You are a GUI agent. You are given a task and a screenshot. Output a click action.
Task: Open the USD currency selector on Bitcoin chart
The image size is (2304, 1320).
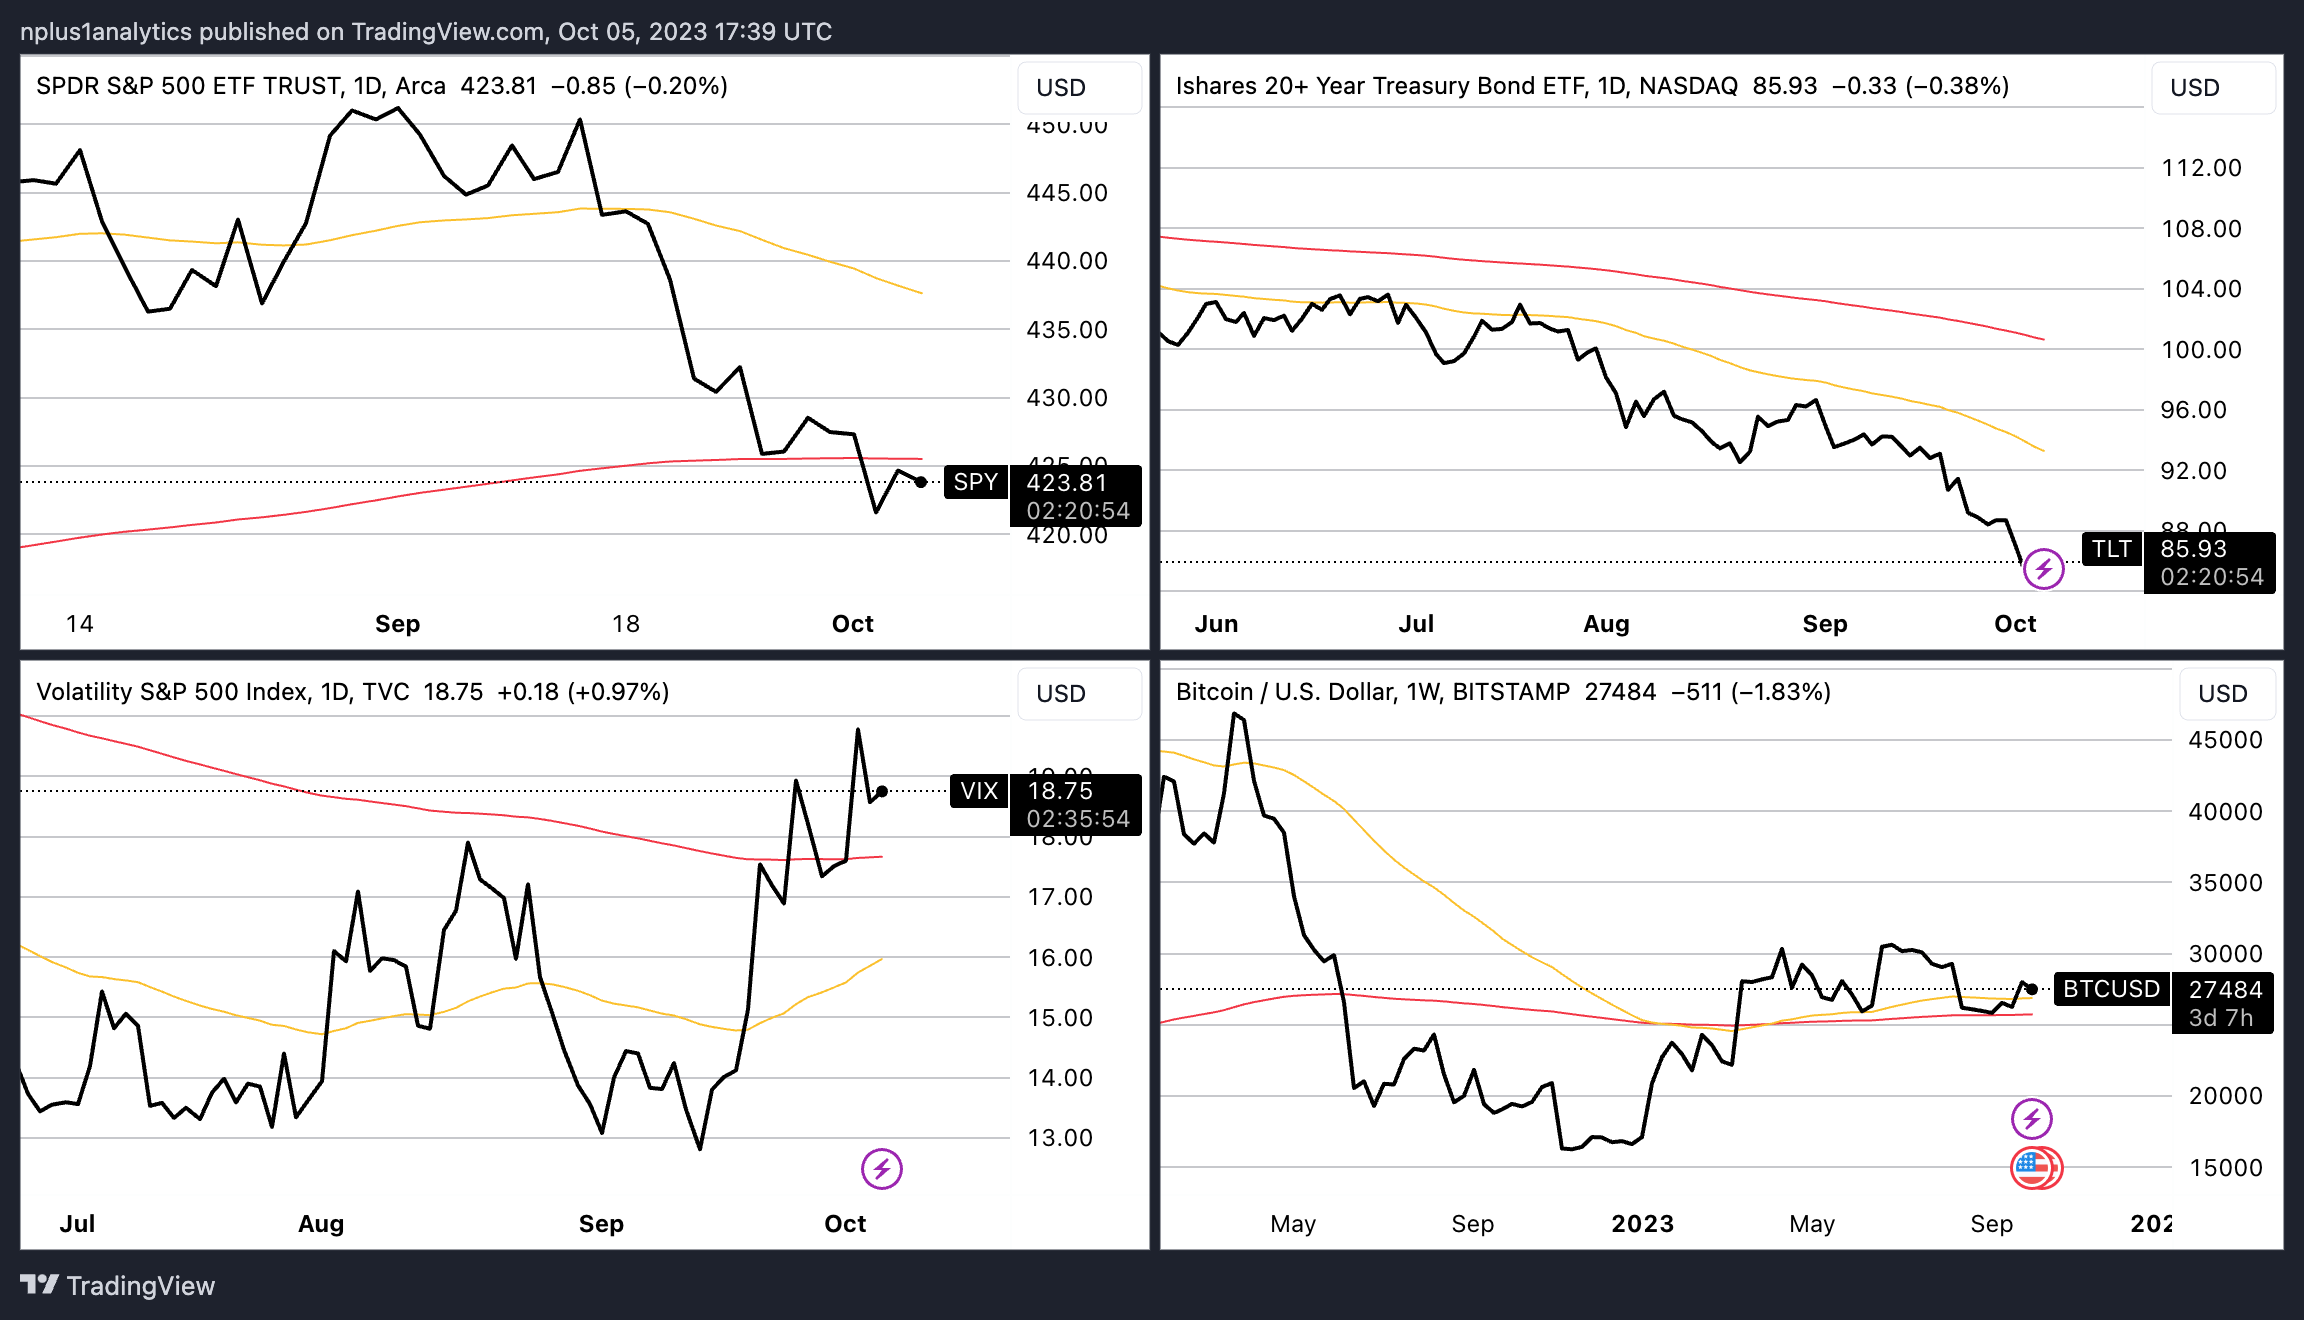pyautogui.click(x=2226, y=694)
